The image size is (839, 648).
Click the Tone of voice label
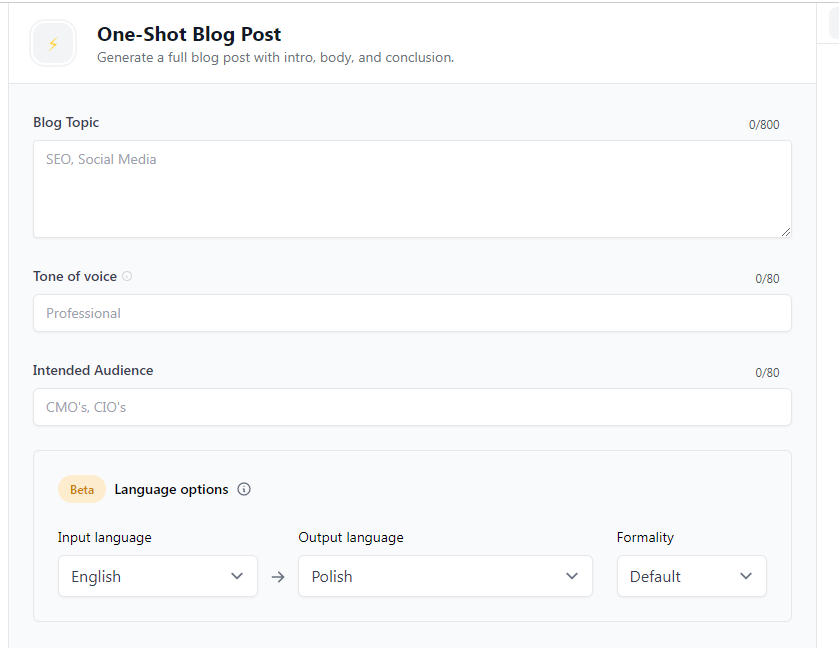(75, 276)
